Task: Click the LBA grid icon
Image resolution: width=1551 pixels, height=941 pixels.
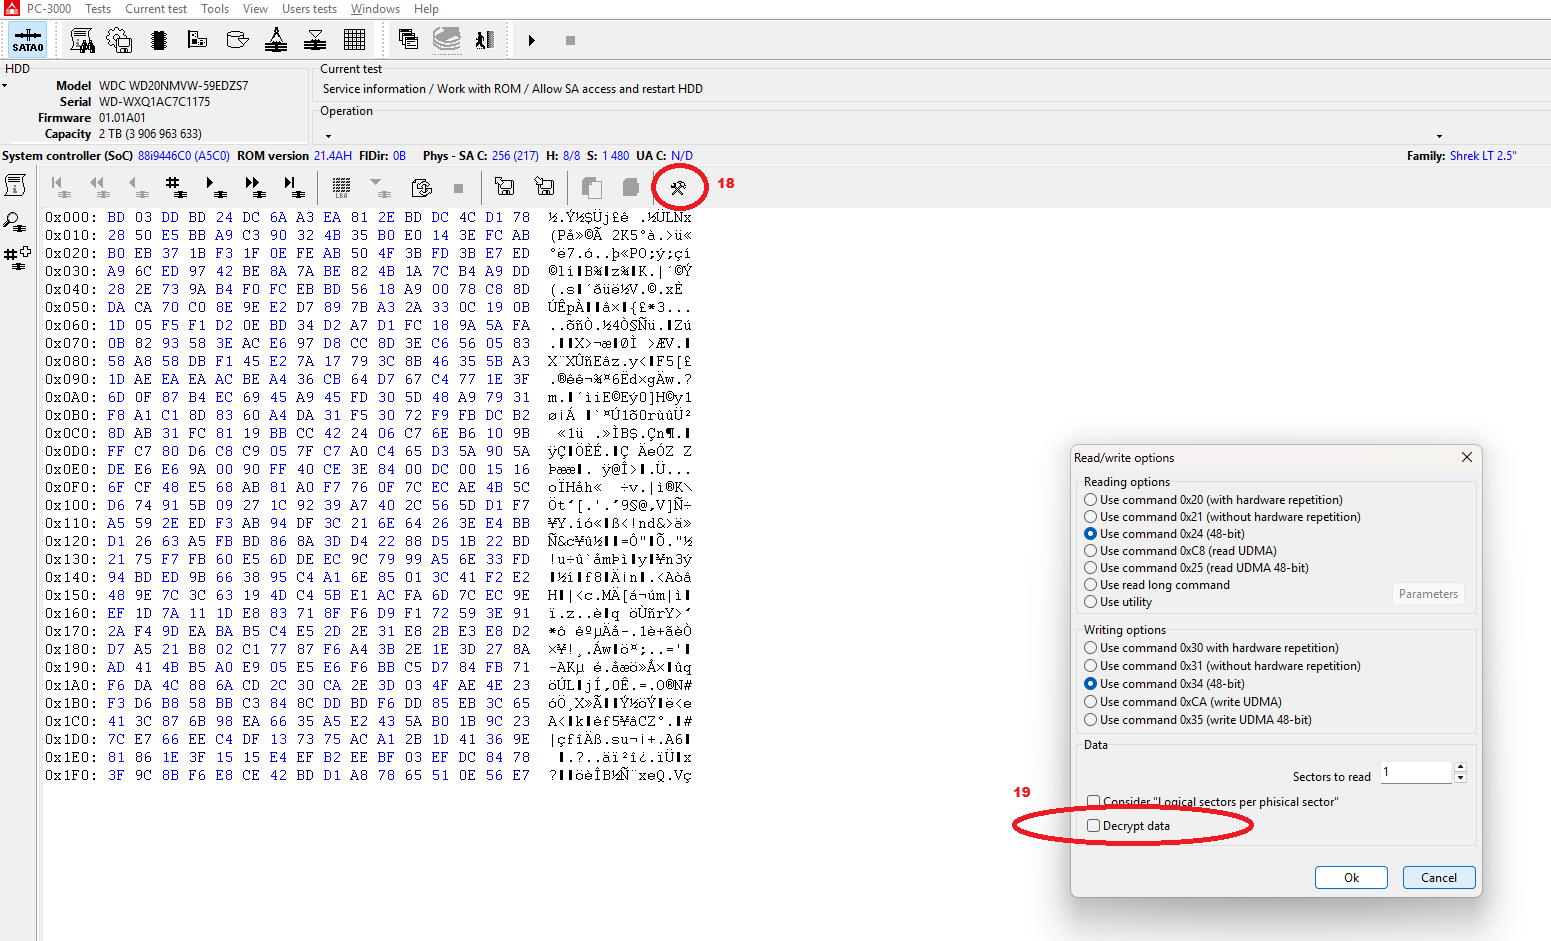Action: click(x=341, y=187)
